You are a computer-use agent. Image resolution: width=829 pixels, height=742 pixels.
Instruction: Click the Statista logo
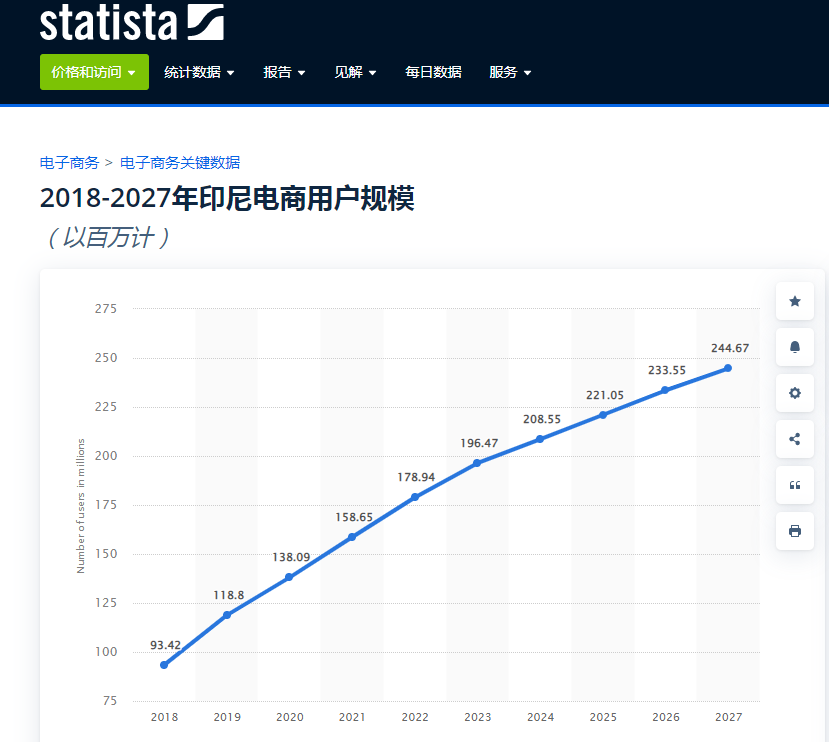tap(131, 22)
